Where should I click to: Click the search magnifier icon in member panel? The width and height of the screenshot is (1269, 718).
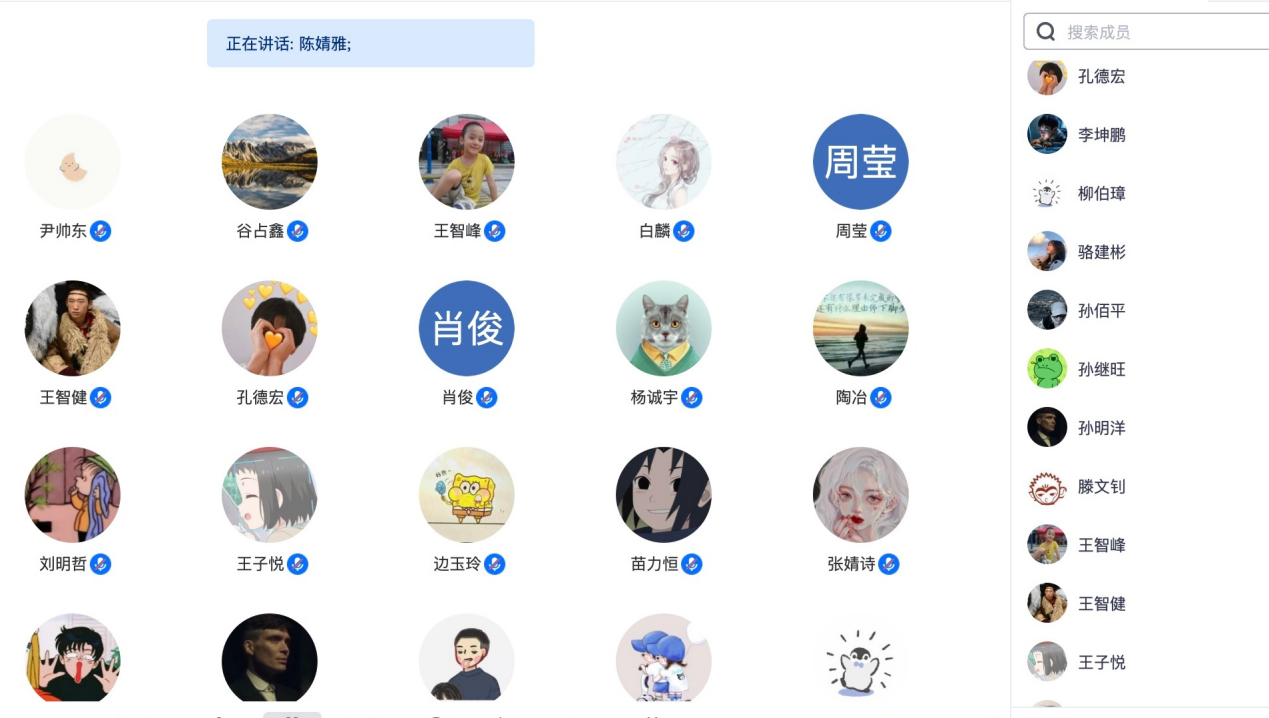[1046, 32]
